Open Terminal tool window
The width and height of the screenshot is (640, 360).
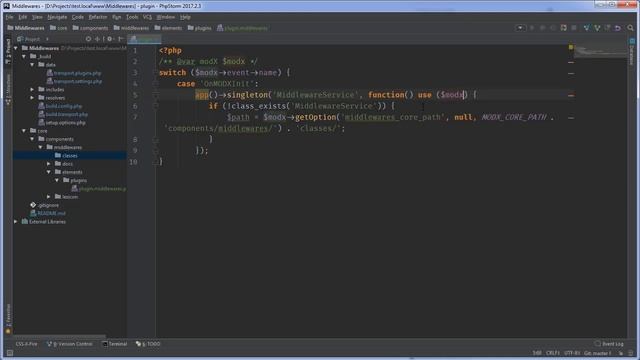[x=115, y=344]
